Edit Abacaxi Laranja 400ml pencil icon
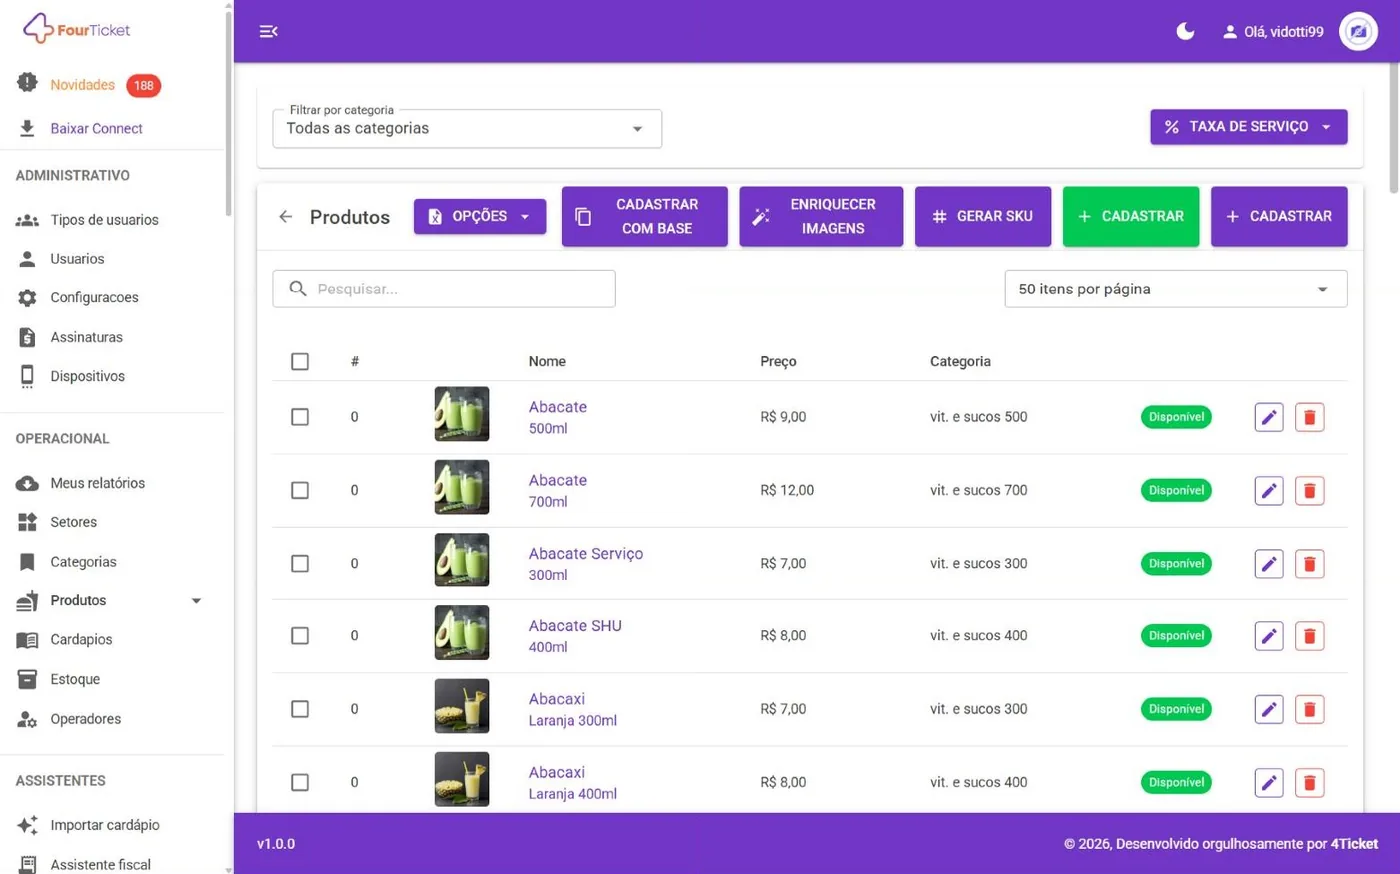 [1269, 782]
